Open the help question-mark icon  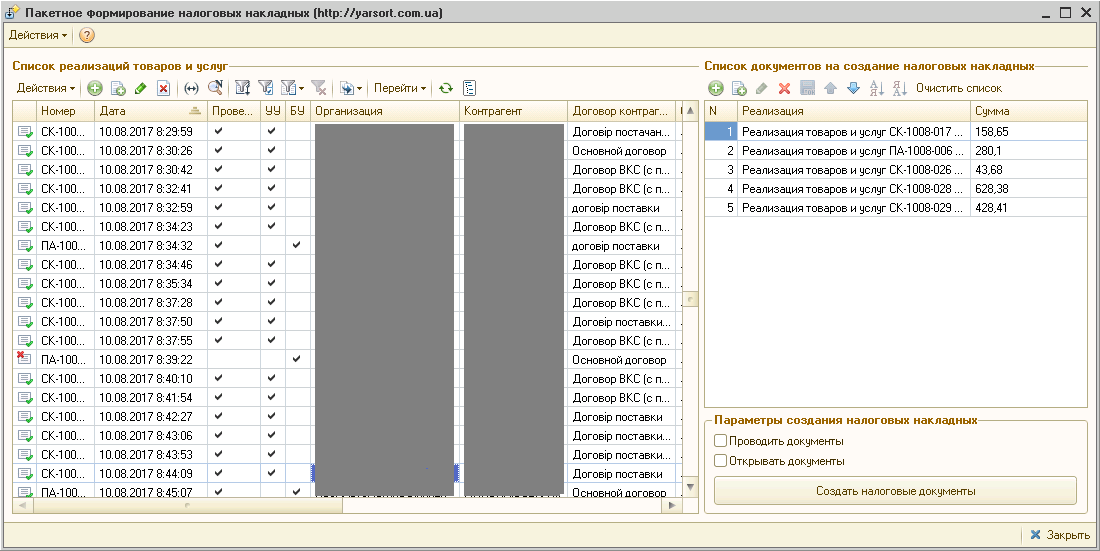pos(87,35)
